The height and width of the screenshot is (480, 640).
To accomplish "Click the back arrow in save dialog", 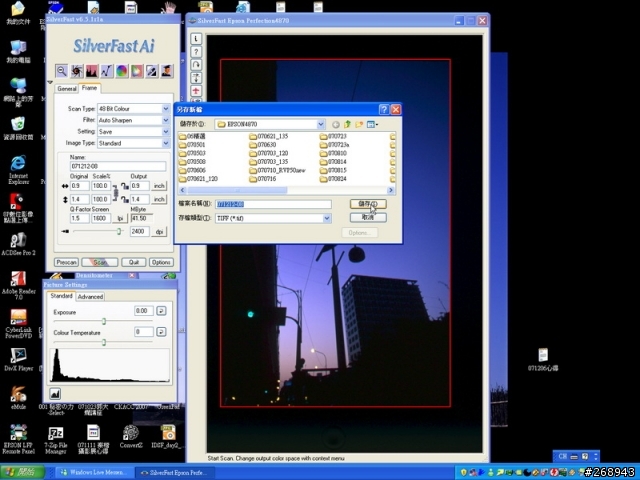I will 336,124.
